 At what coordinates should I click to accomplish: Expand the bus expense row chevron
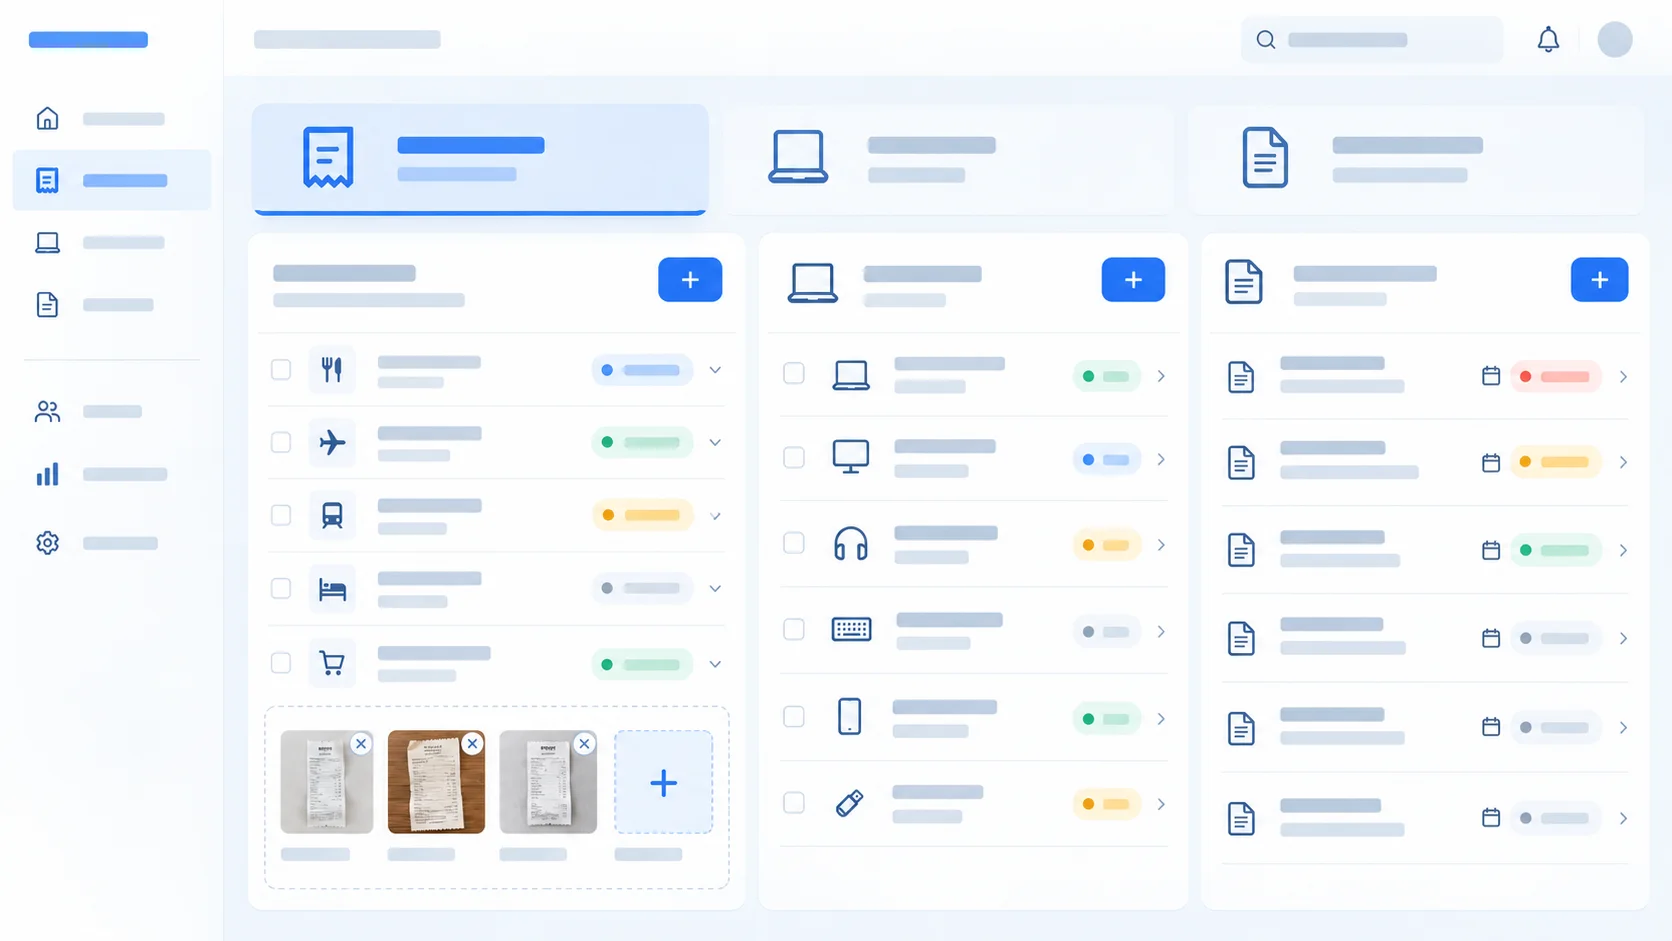coord(715,516)
